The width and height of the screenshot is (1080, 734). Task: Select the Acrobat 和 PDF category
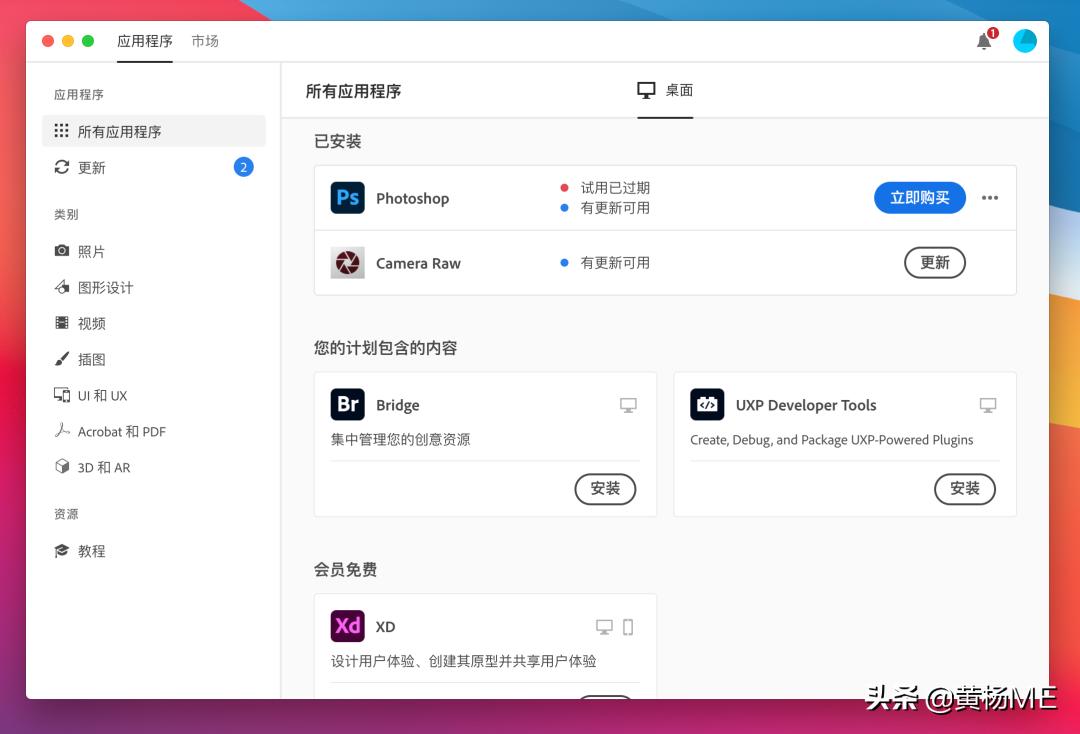[x=108, y=431]
